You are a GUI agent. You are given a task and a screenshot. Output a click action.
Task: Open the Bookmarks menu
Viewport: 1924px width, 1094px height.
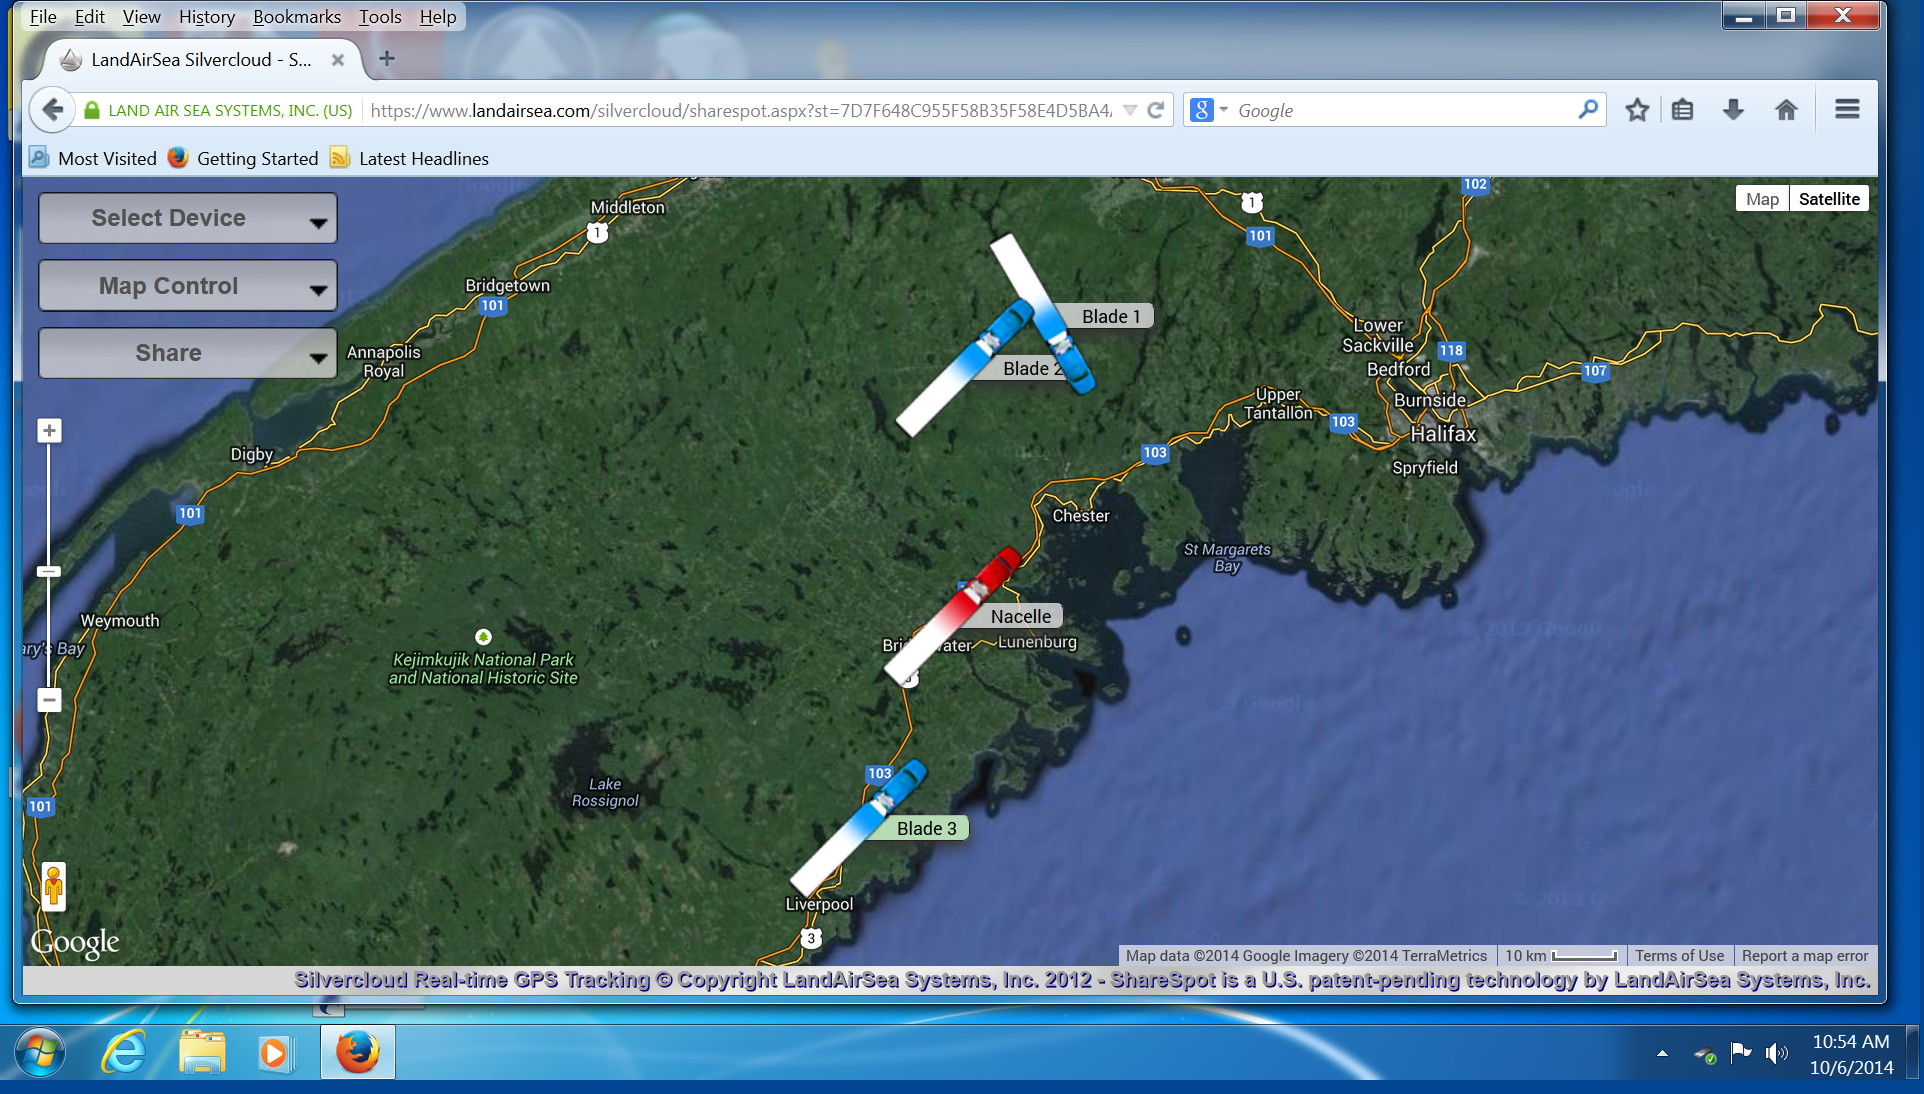[297, 16]
